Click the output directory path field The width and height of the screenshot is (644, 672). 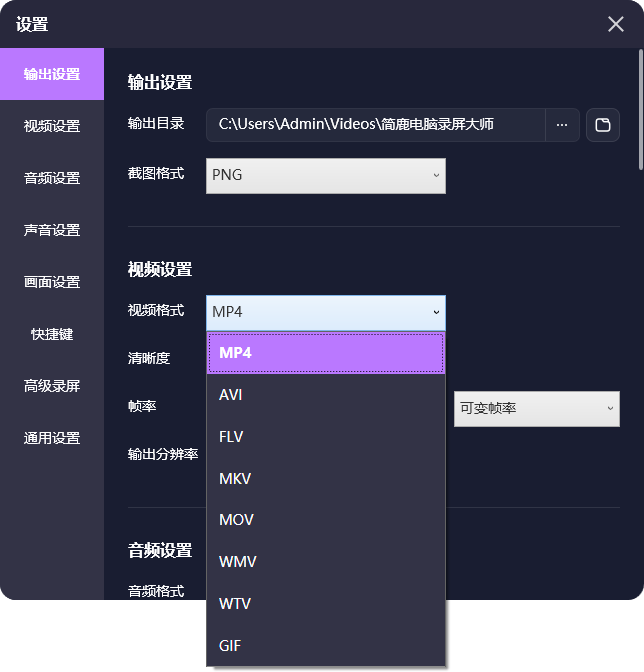coord(375,125)
